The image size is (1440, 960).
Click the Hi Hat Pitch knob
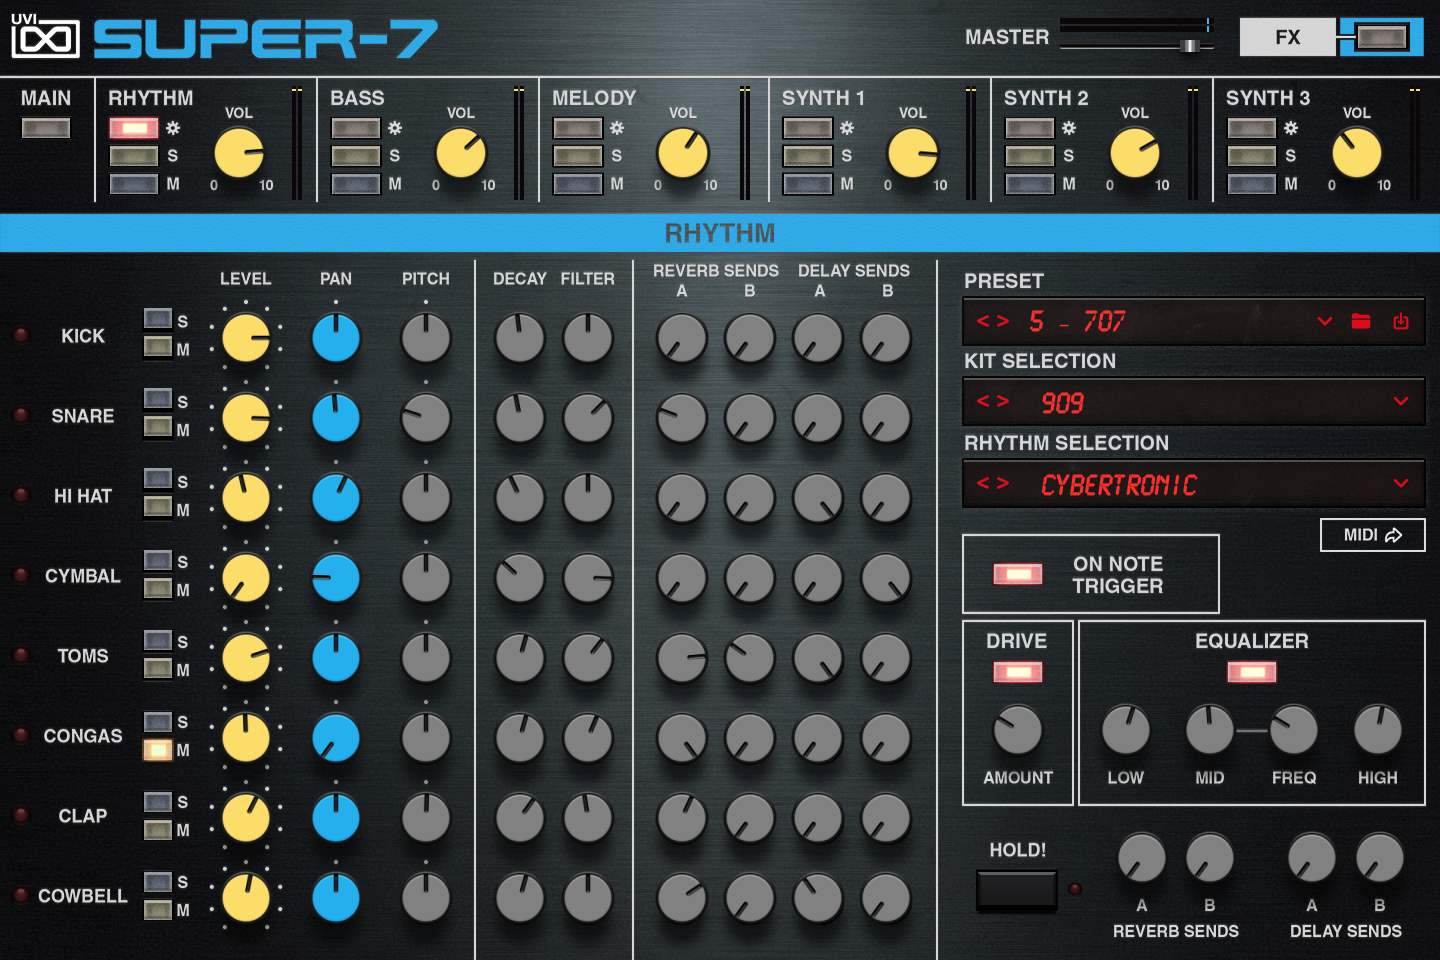point(426,498)
